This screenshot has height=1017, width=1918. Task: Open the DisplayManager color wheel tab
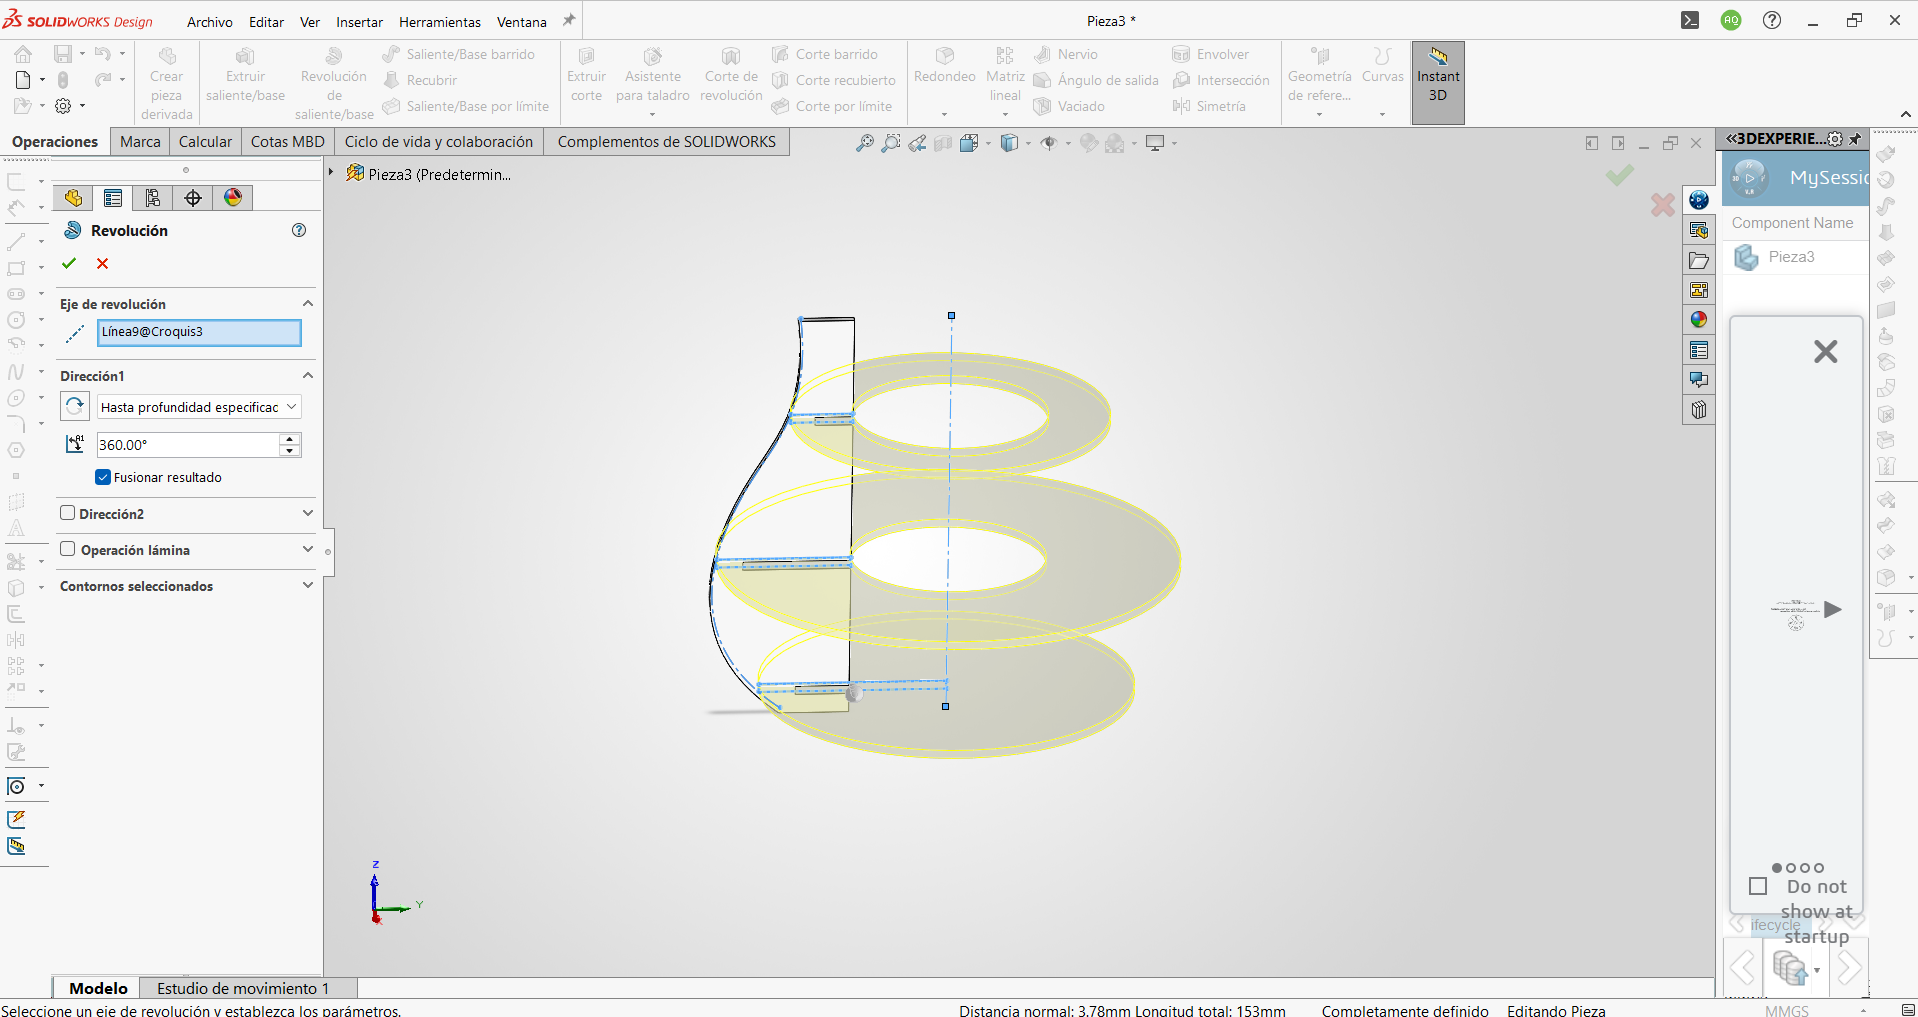tap(233, 198)
